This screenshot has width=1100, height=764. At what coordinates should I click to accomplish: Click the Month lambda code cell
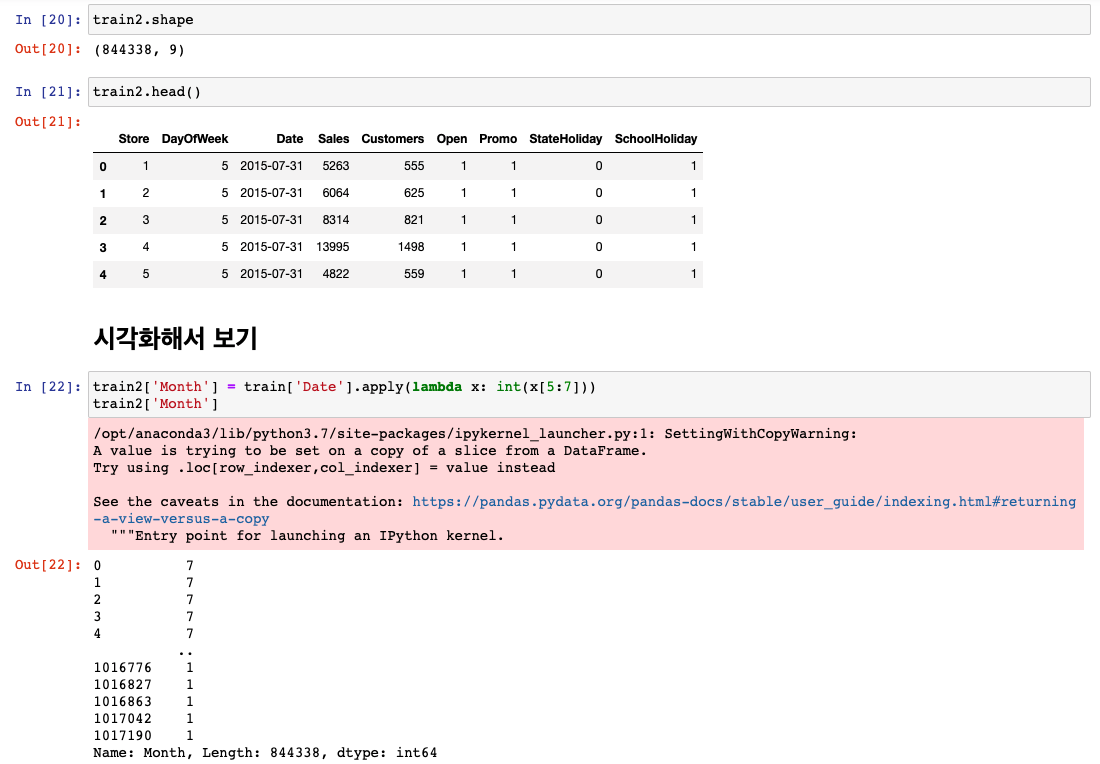[589, 395]
